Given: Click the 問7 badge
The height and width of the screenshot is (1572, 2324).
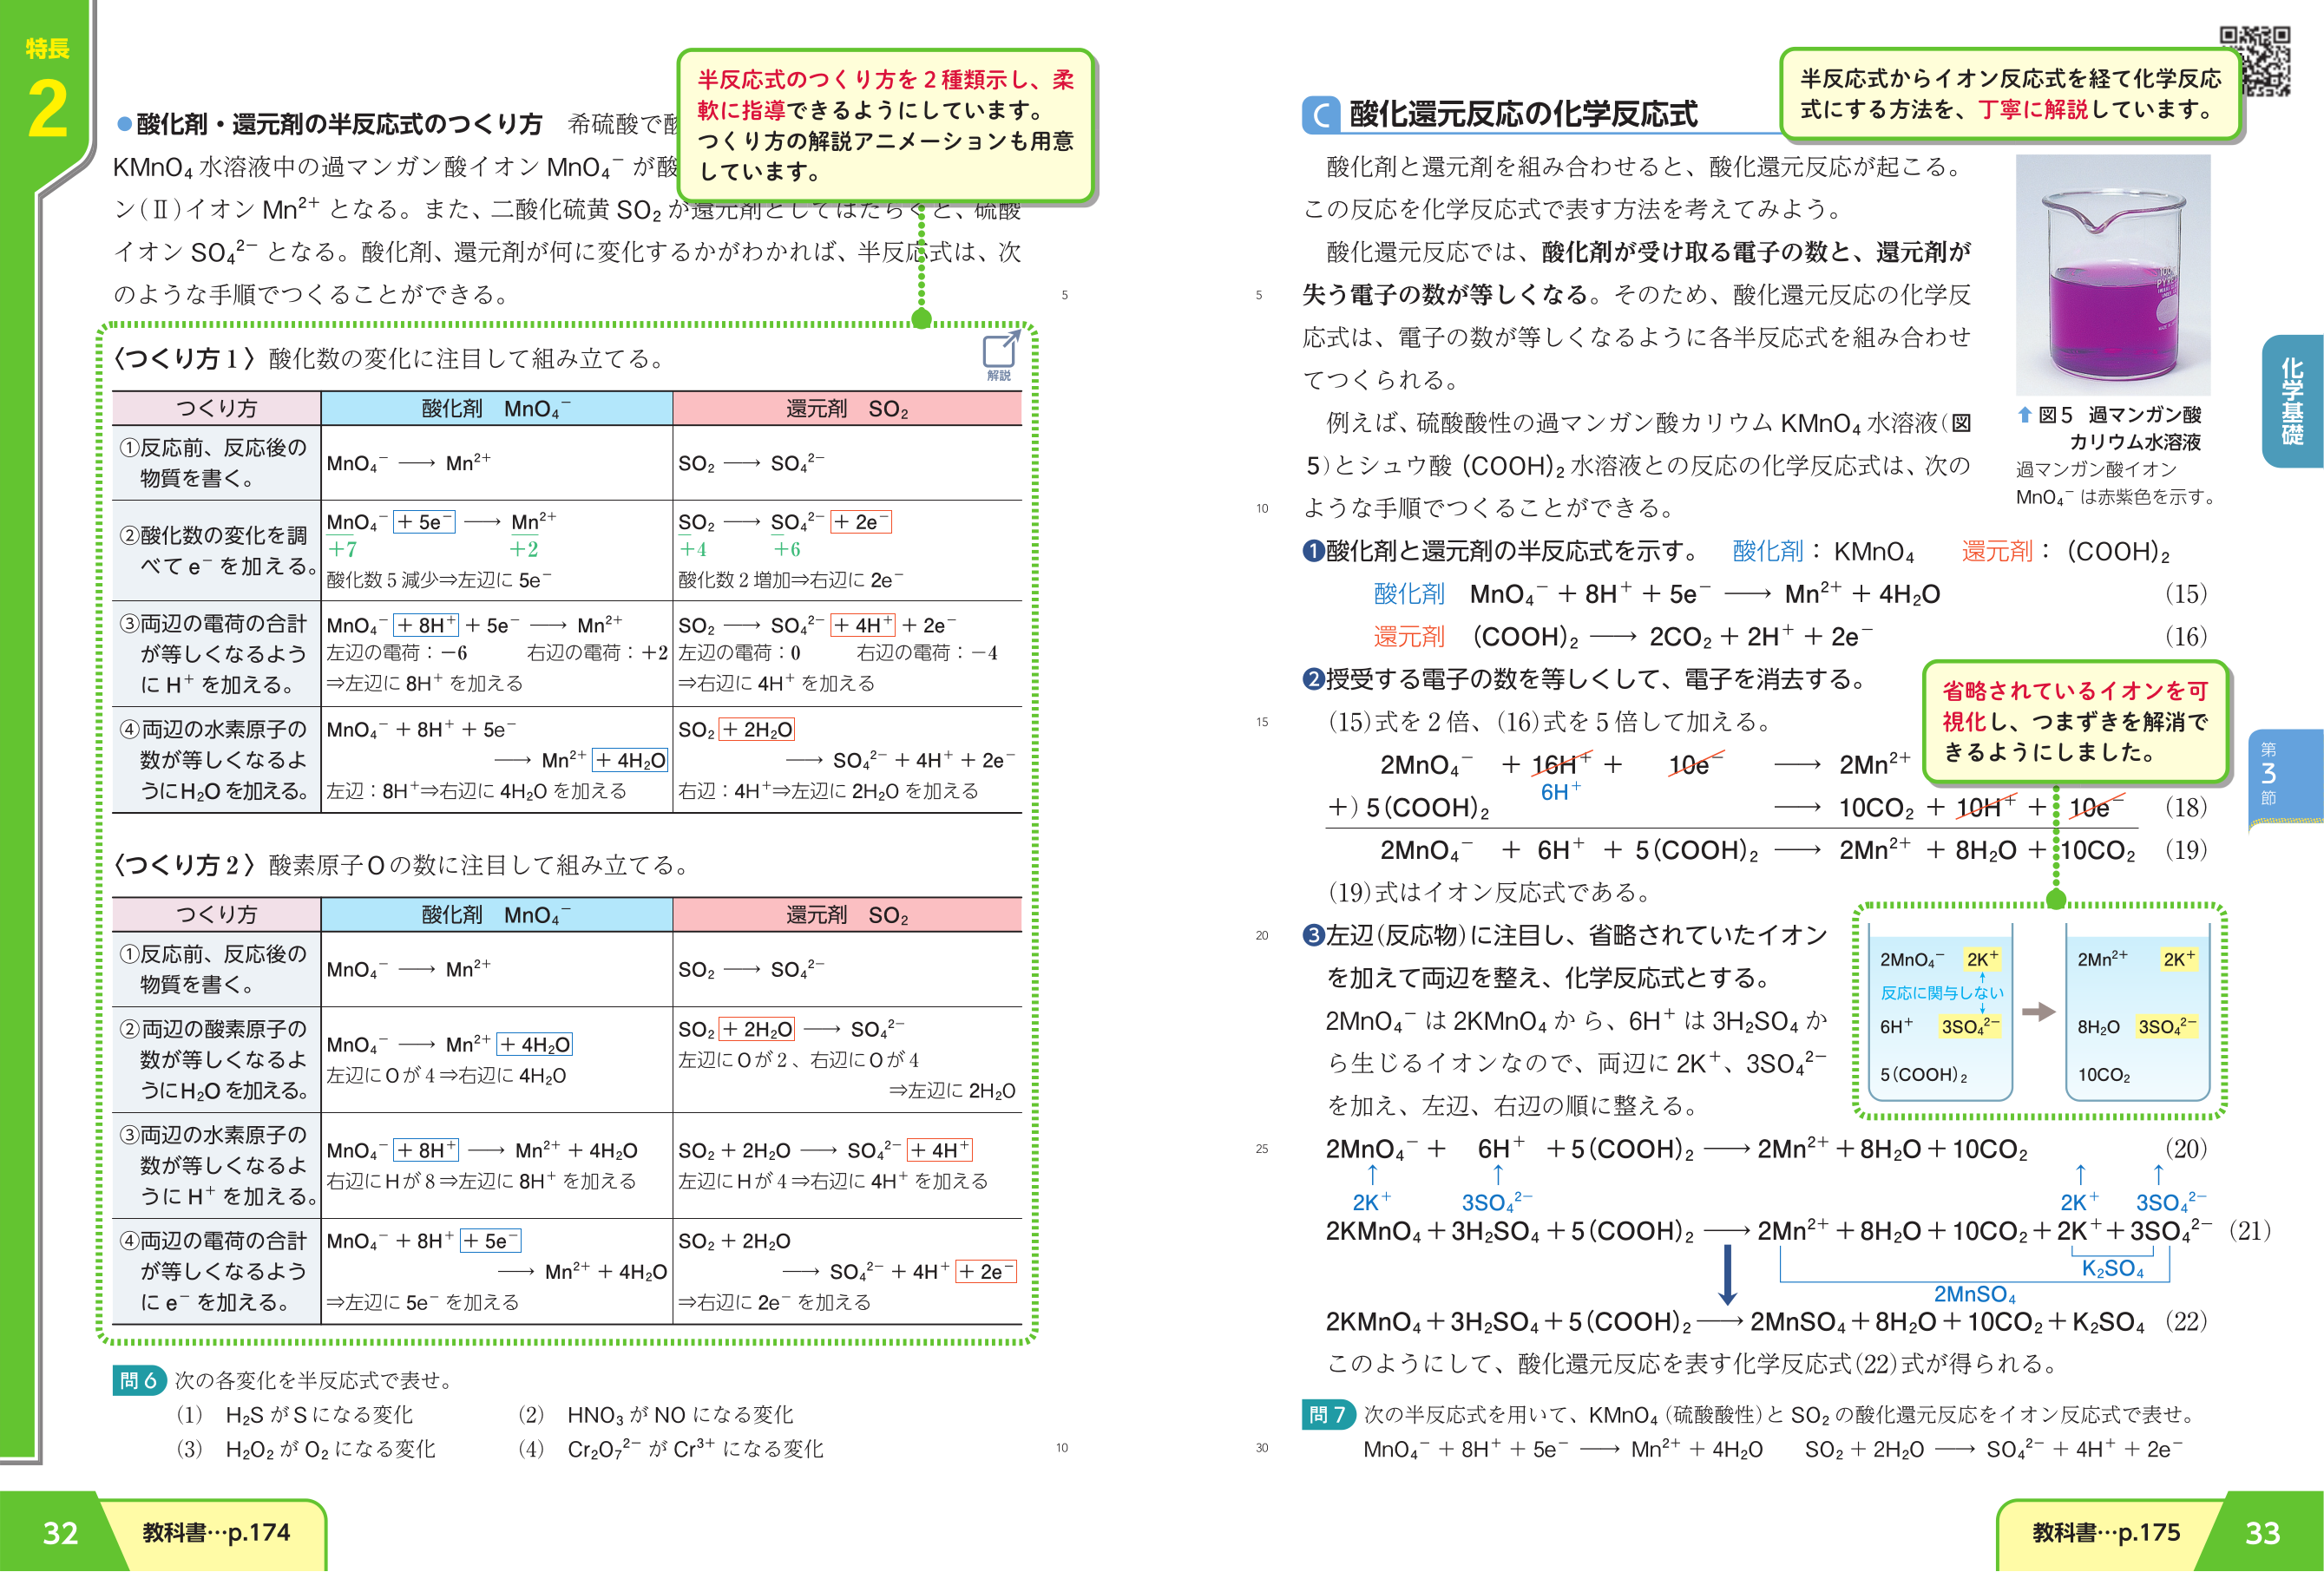Looking at the screenshot, I should (1327, 1414).
